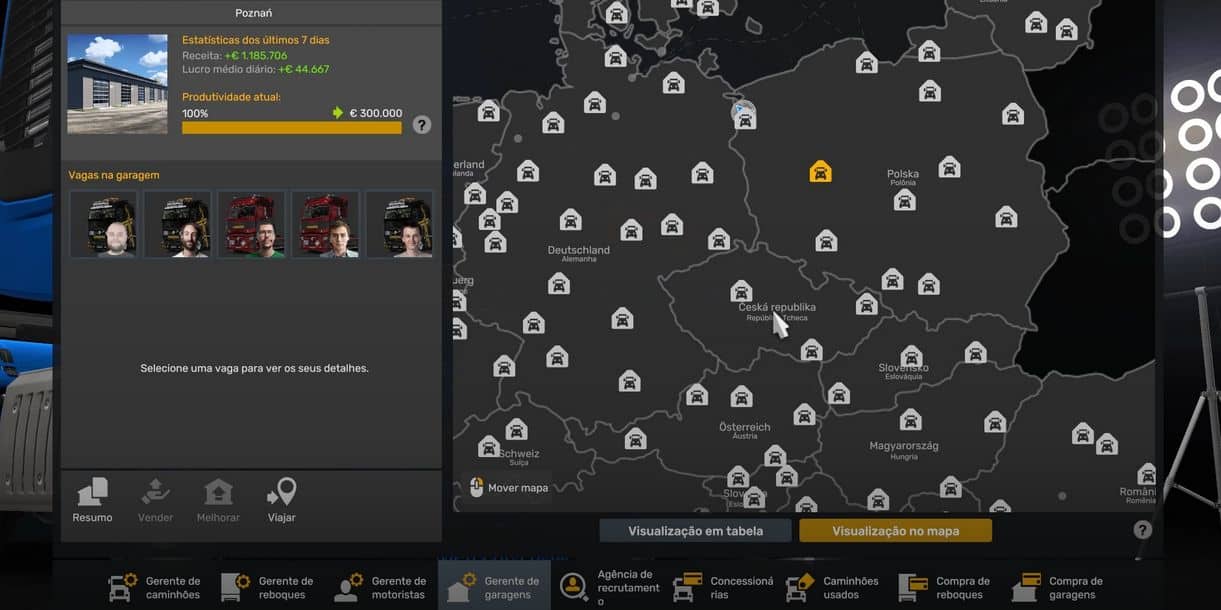1221x610 pixels.
Task: Click the Viajar travel icon
Action: (x=281, y=500)
